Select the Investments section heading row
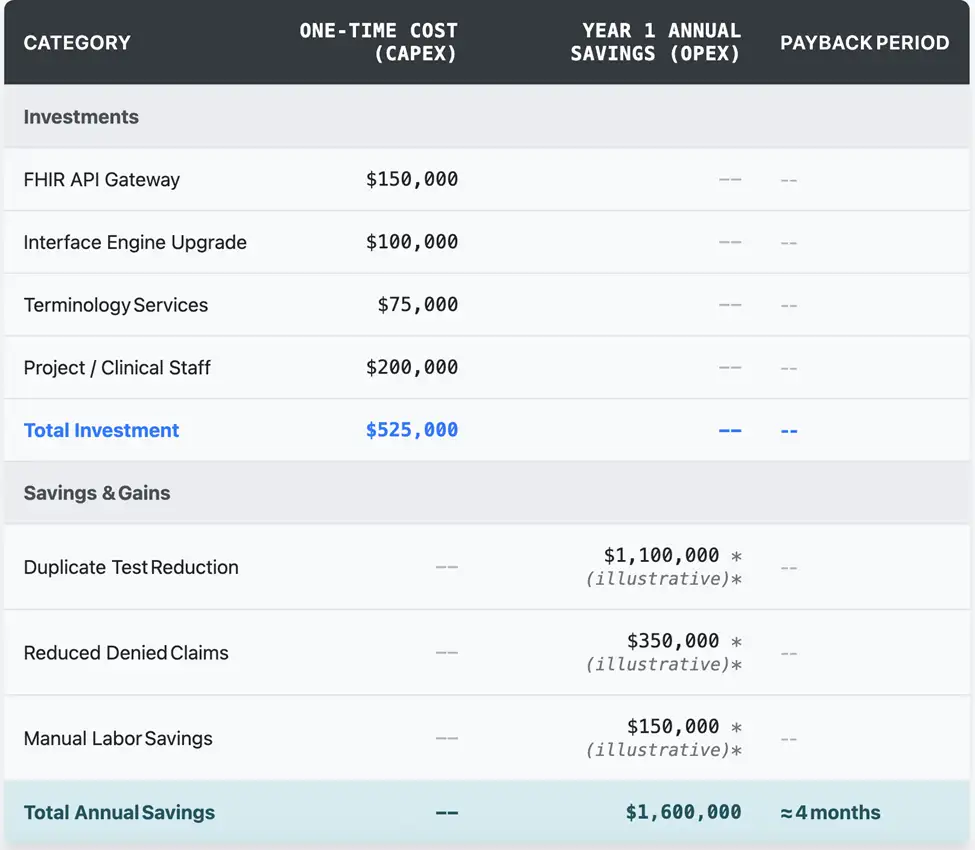 [81, 117]
